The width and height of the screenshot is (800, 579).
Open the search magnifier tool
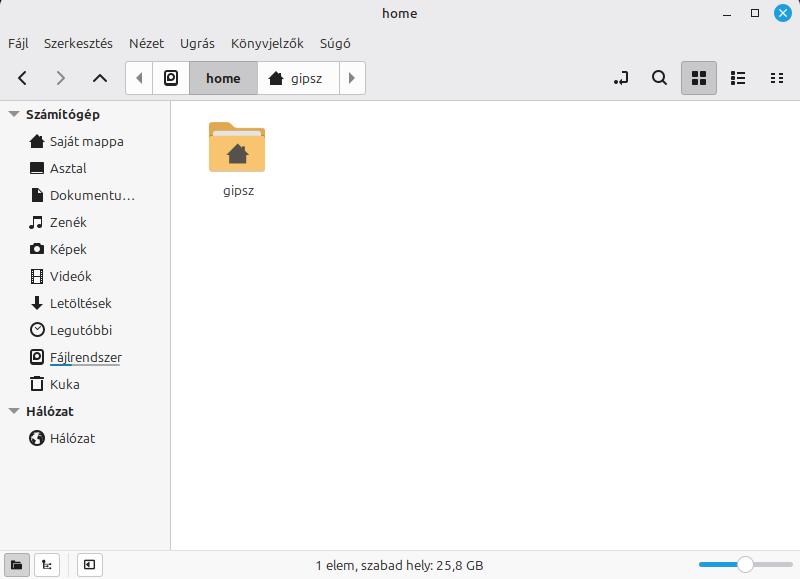pos(659,78)
